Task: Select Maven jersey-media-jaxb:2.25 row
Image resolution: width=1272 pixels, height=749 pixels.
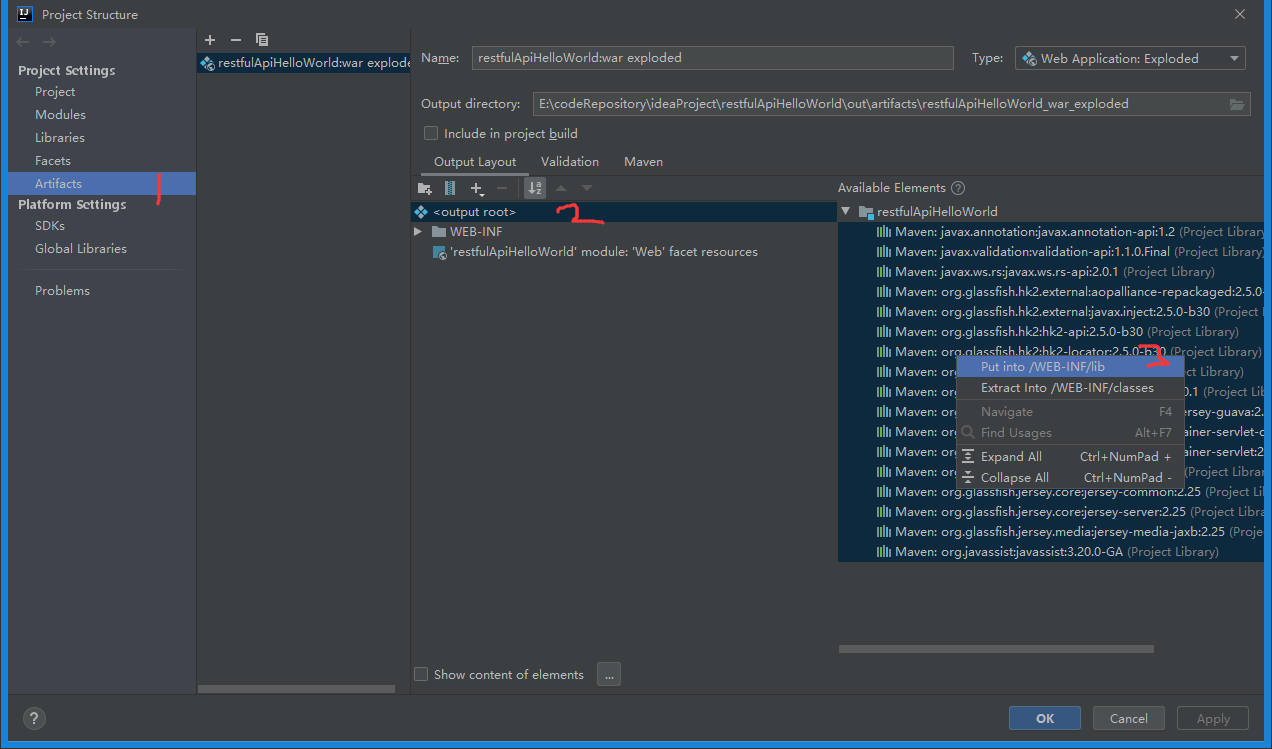Action: tap(1051, 532)
